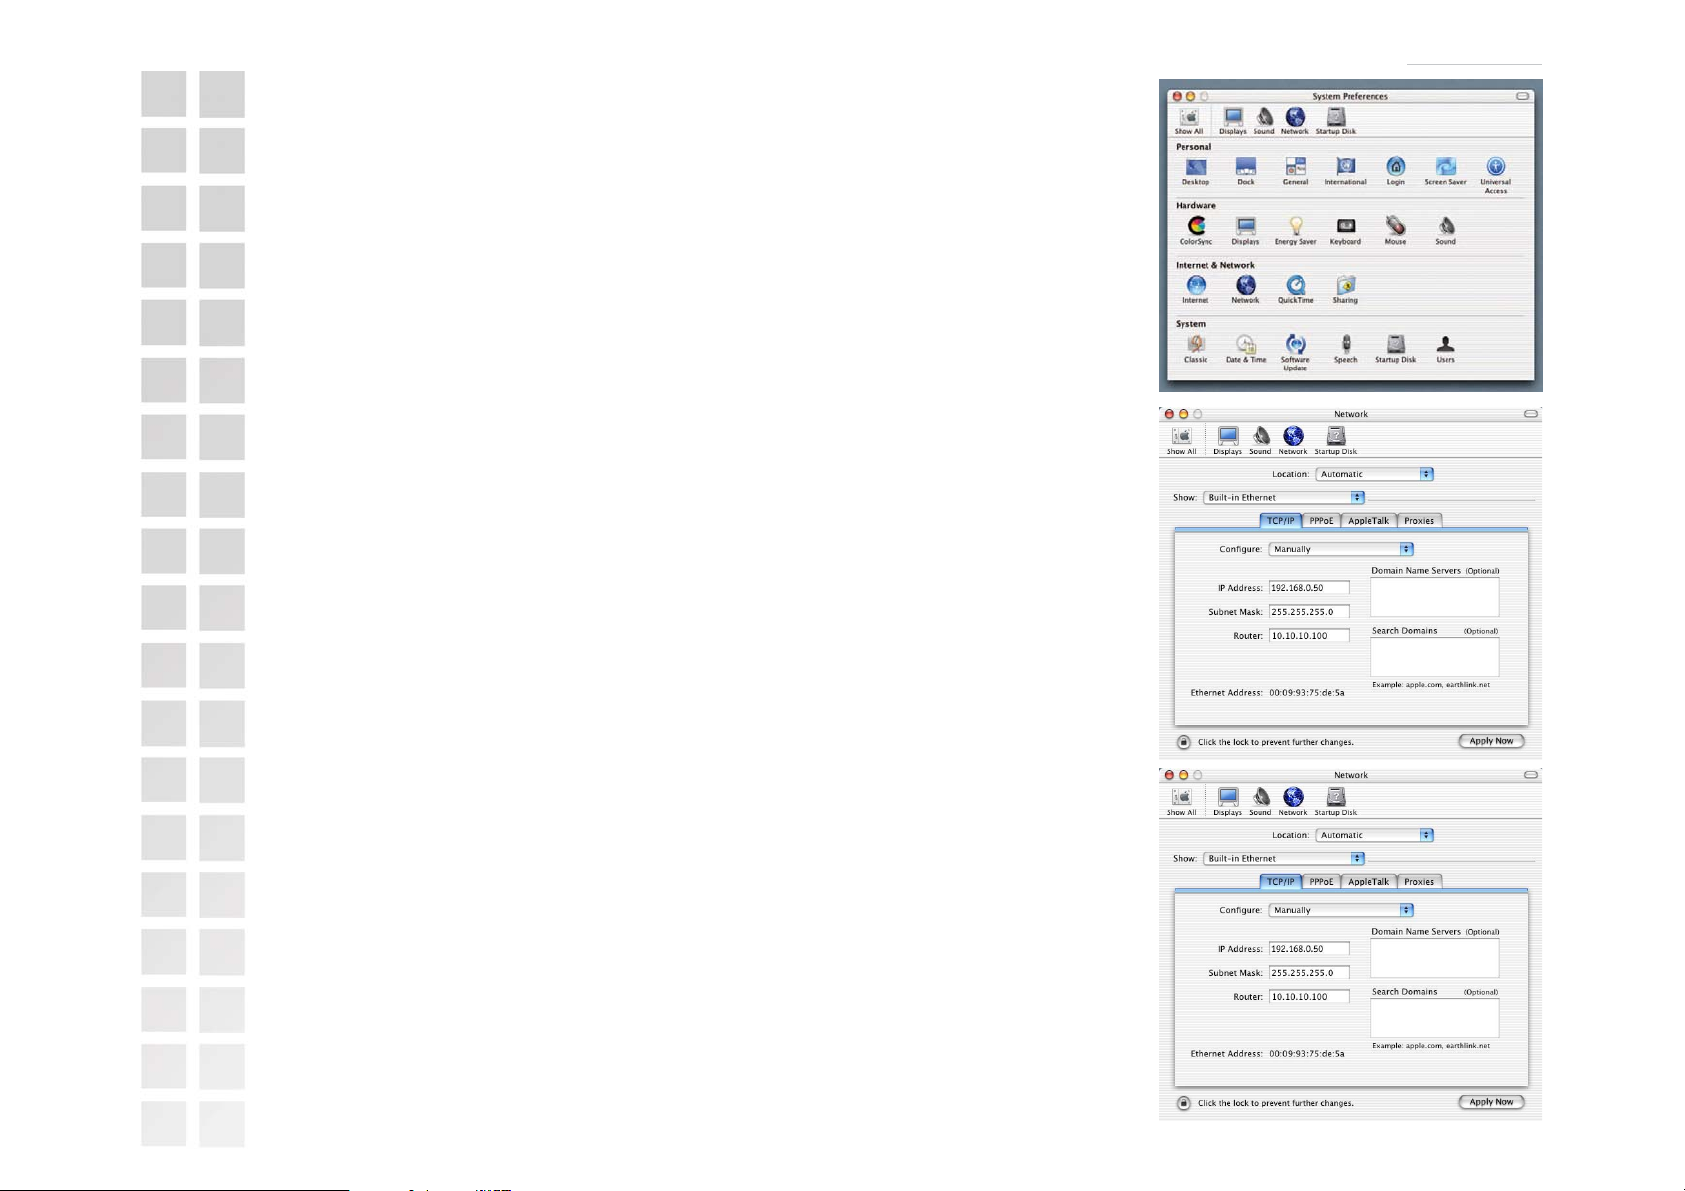Open Date & Time preferences
Image resolution: width=1685 pixels, height=1191 pixels.
point(1246,349)
